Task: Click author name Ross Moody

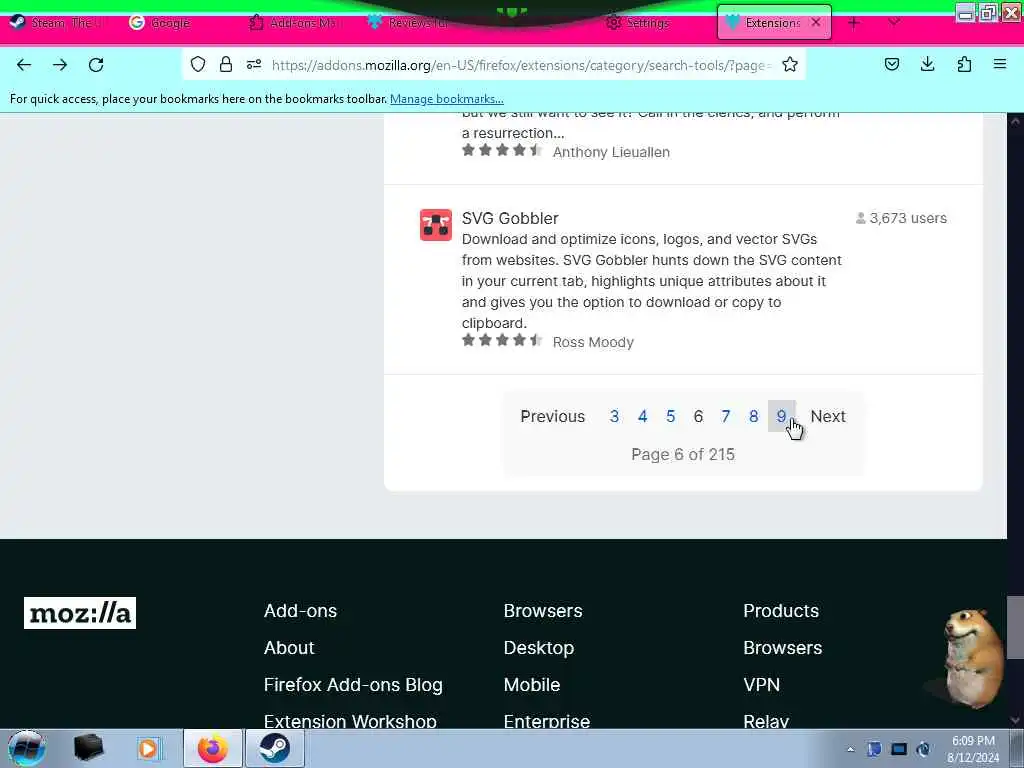Action: [593, 342]
